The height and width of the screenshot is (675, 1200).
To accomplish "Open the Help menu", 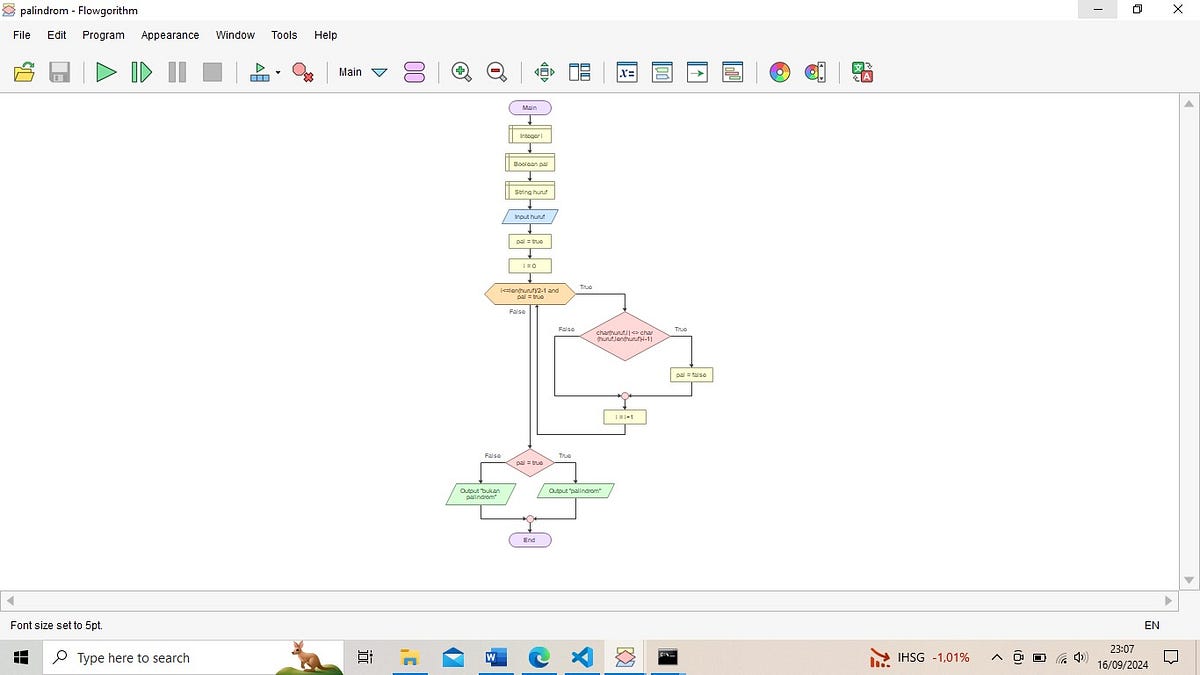I will point(326,34).
